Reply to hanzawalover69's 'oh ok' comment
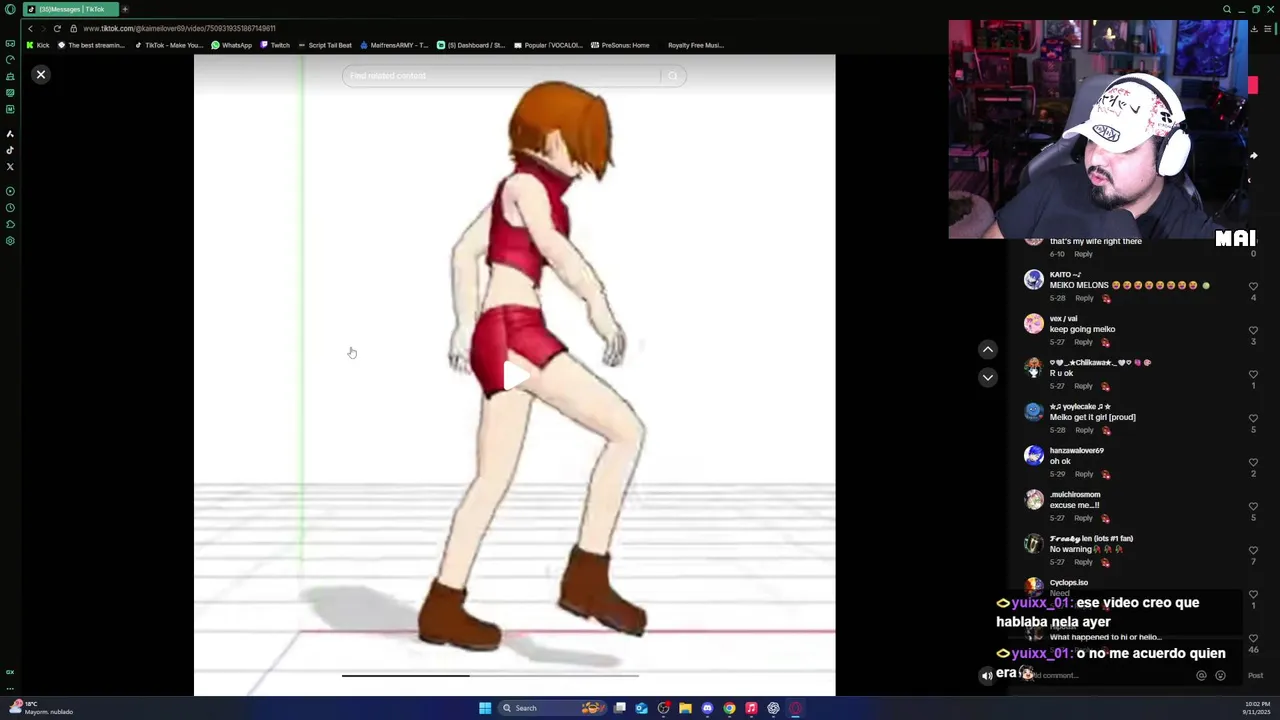This screenshot has height=720, width=1280. [1084, 474]
